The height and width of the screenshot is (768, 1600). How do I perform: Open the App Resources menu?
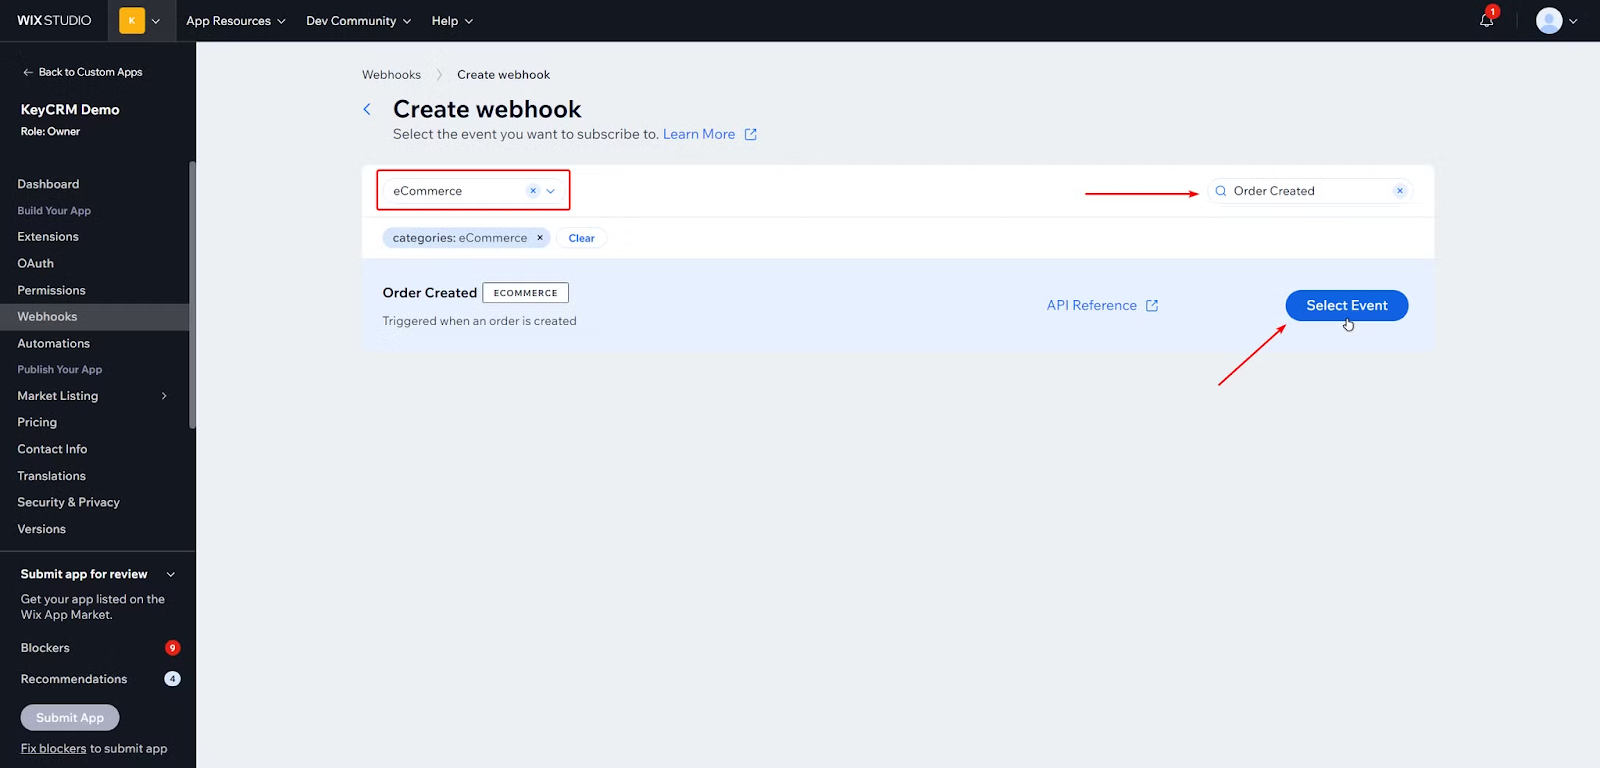tap(236, 21)
